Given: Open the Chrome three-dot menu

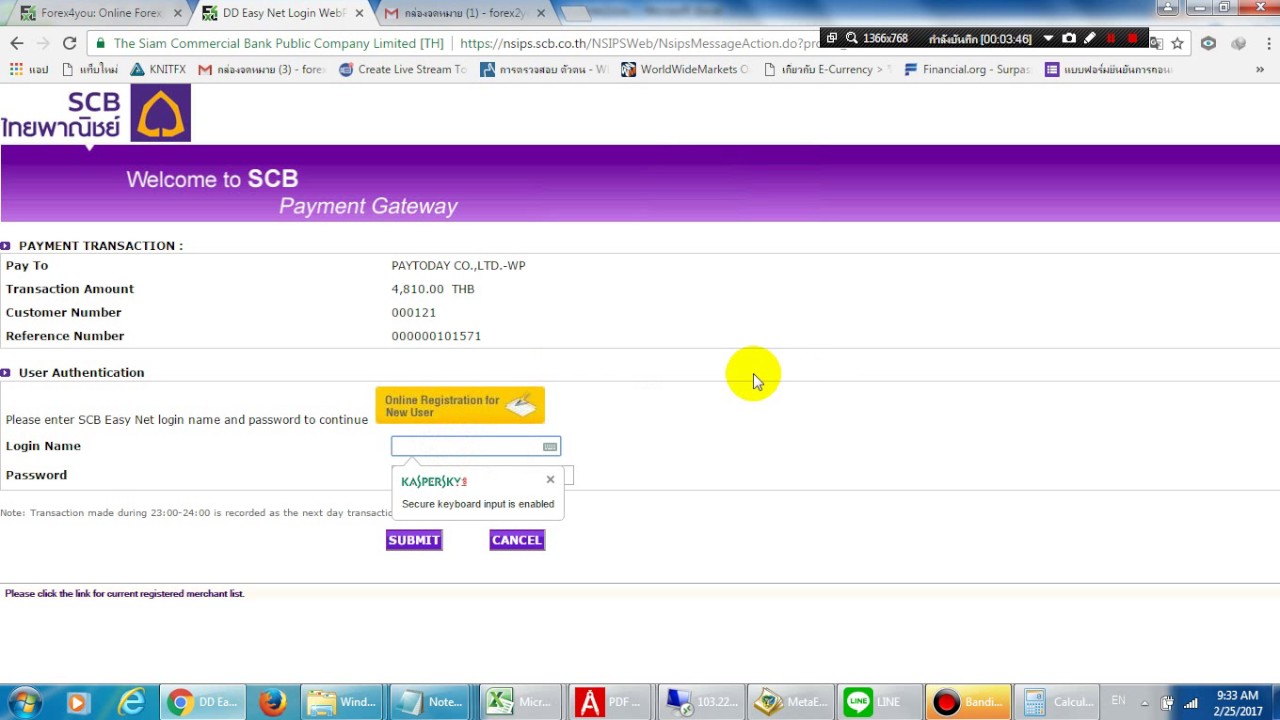Looking at the screenshot, I should coord(1268,43).
